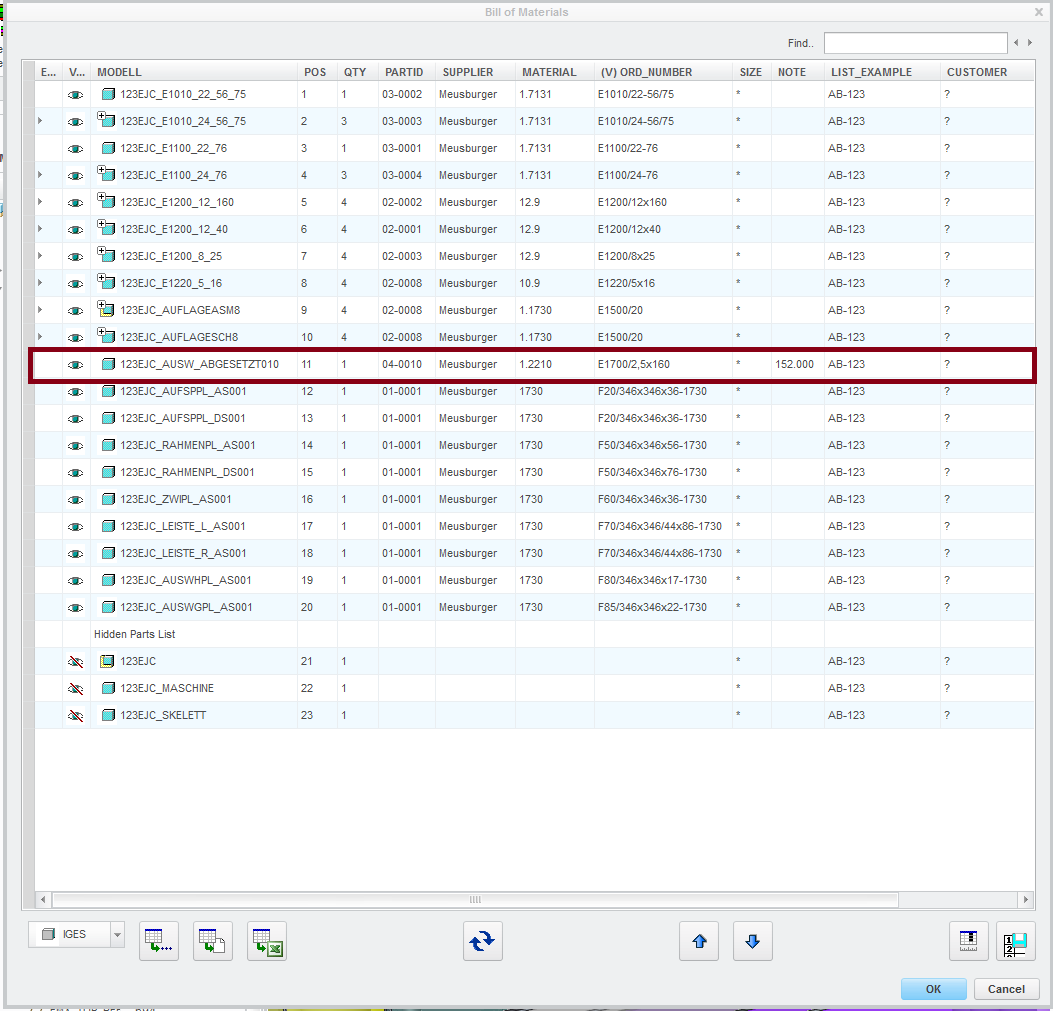
Task: Sort by MODELL column header
Action: point(194,72)
